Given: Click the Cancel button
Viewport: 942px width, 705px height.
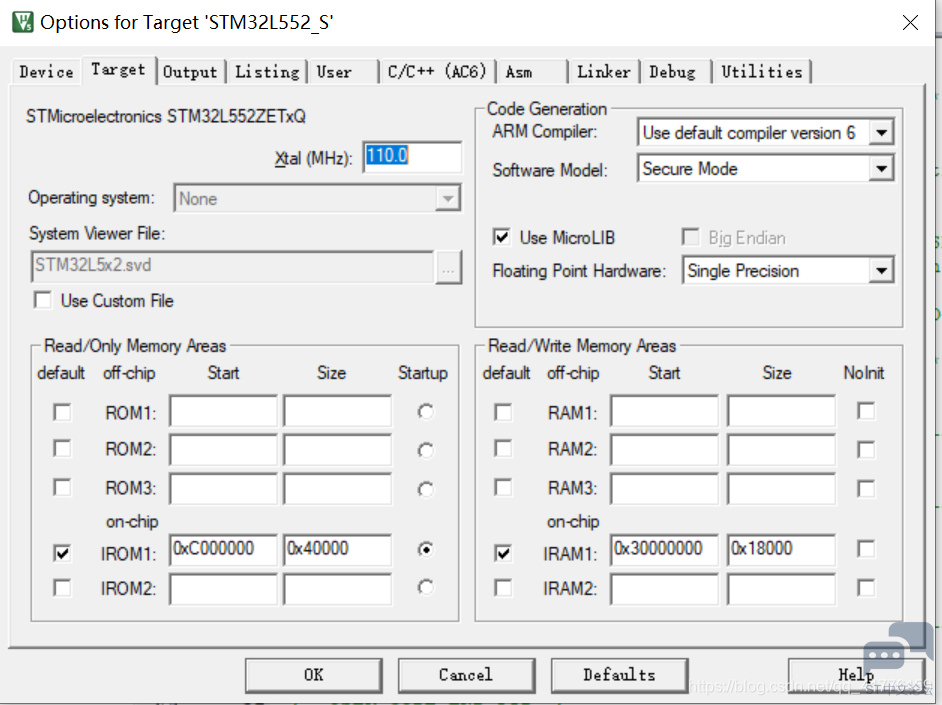Looking at the screenshot, I should (466, 675).
